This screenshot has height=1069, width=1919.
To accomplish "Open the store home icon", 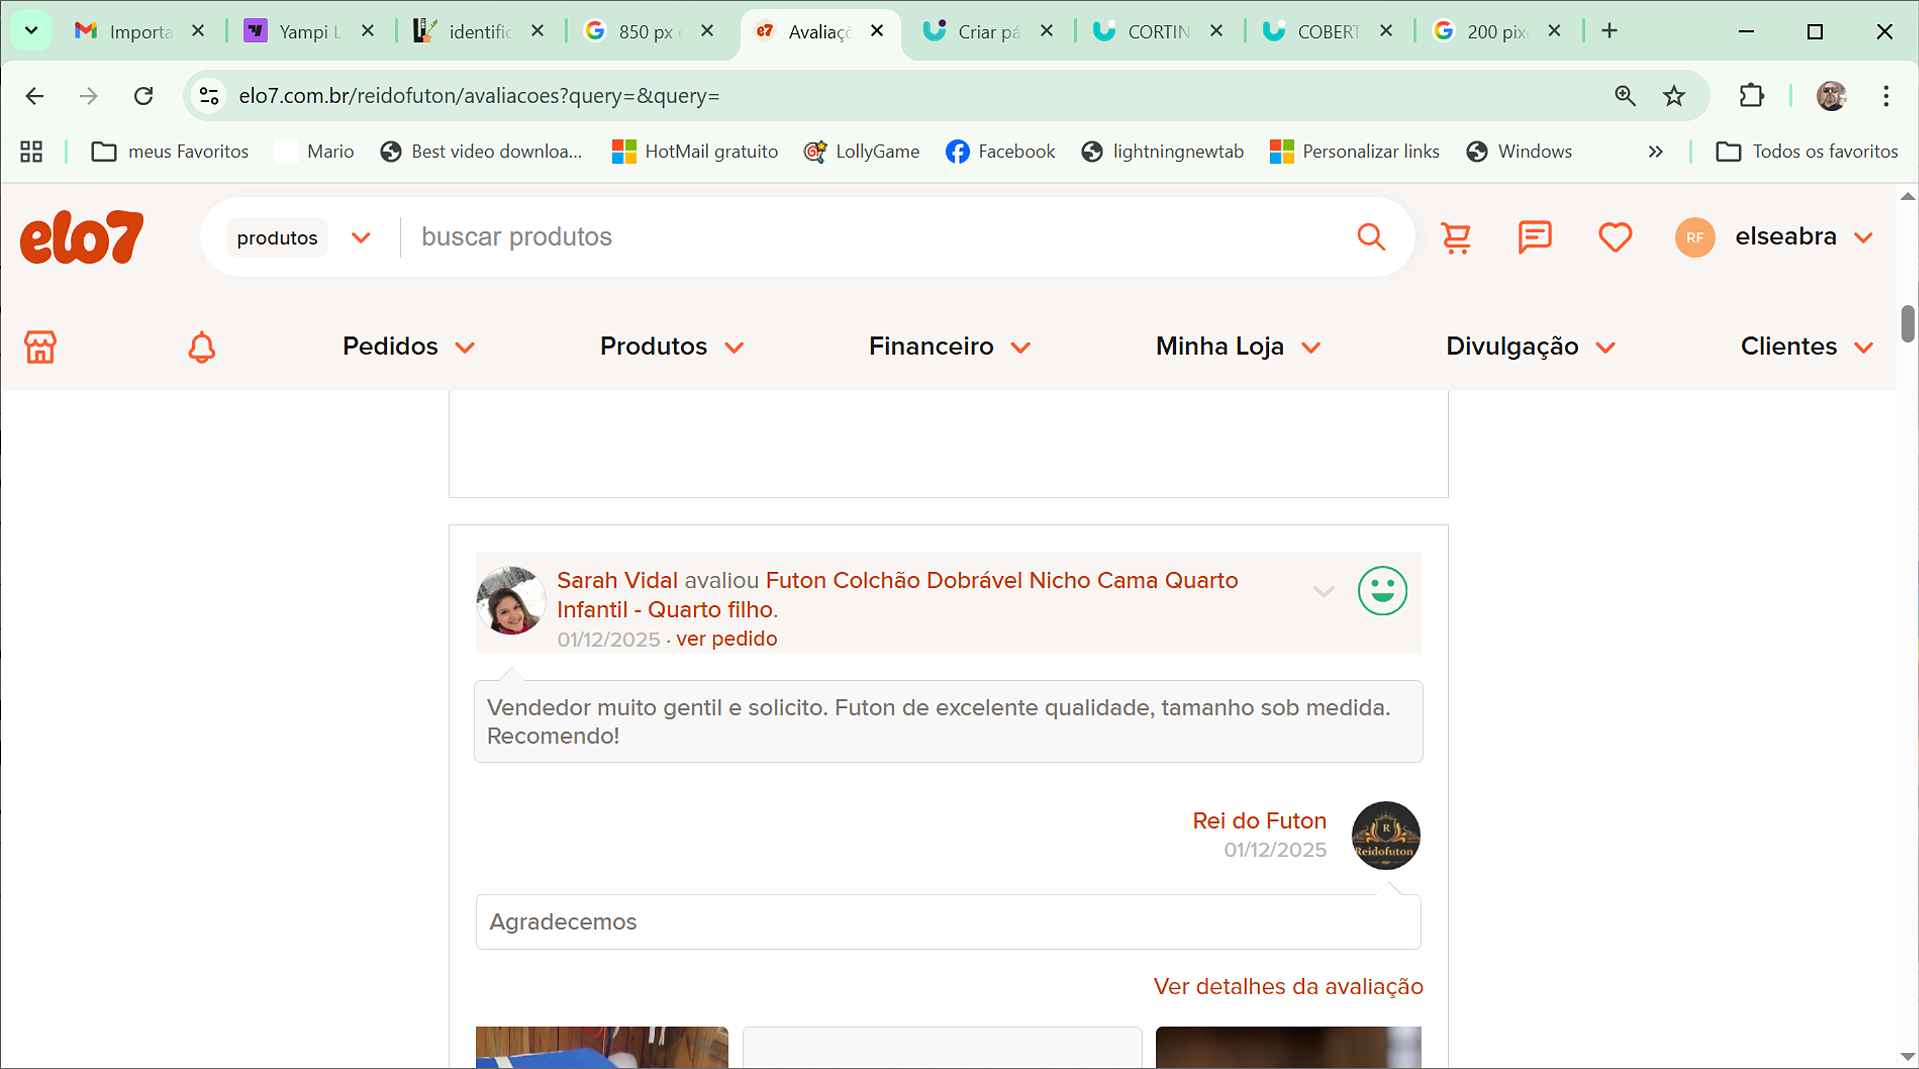I will pos(40,347).
